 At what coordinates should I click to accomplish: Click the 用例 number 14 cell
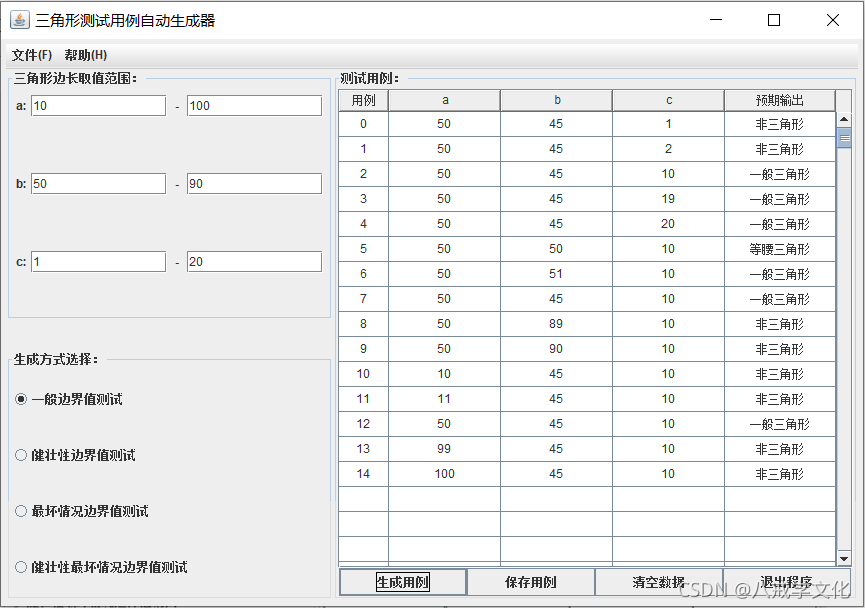point(364,474)
